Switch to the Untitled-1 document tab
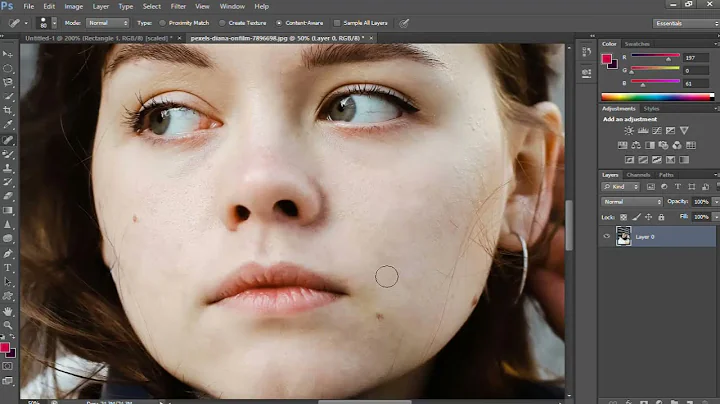This screenshot has width=720, height=404. click(98, 38)
